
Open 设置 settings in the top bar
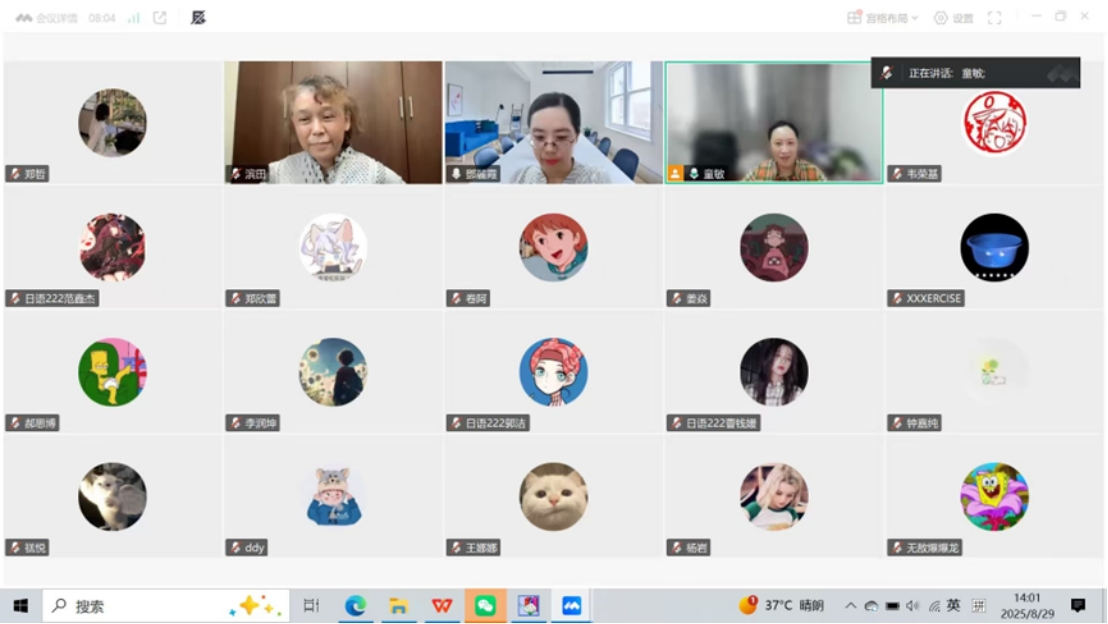coord(953,18)
